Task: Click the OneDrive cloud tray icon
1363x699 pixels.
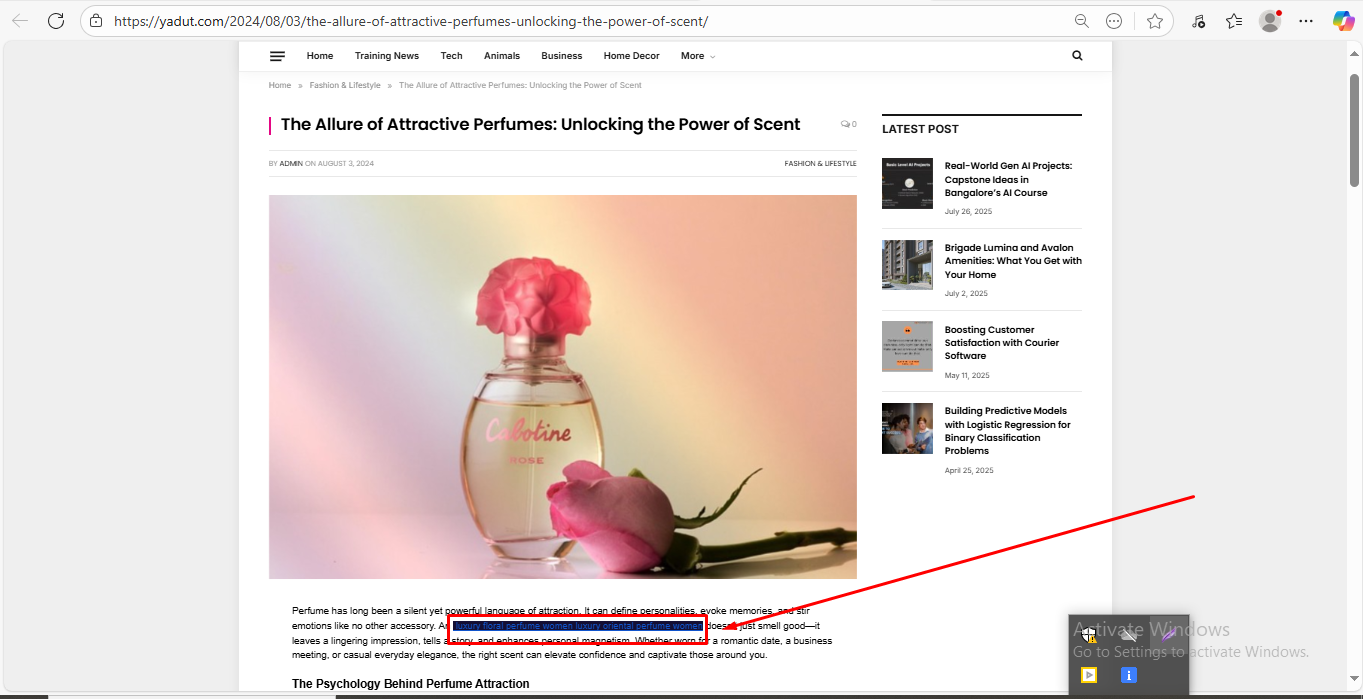Action: tap(1129, 634)
